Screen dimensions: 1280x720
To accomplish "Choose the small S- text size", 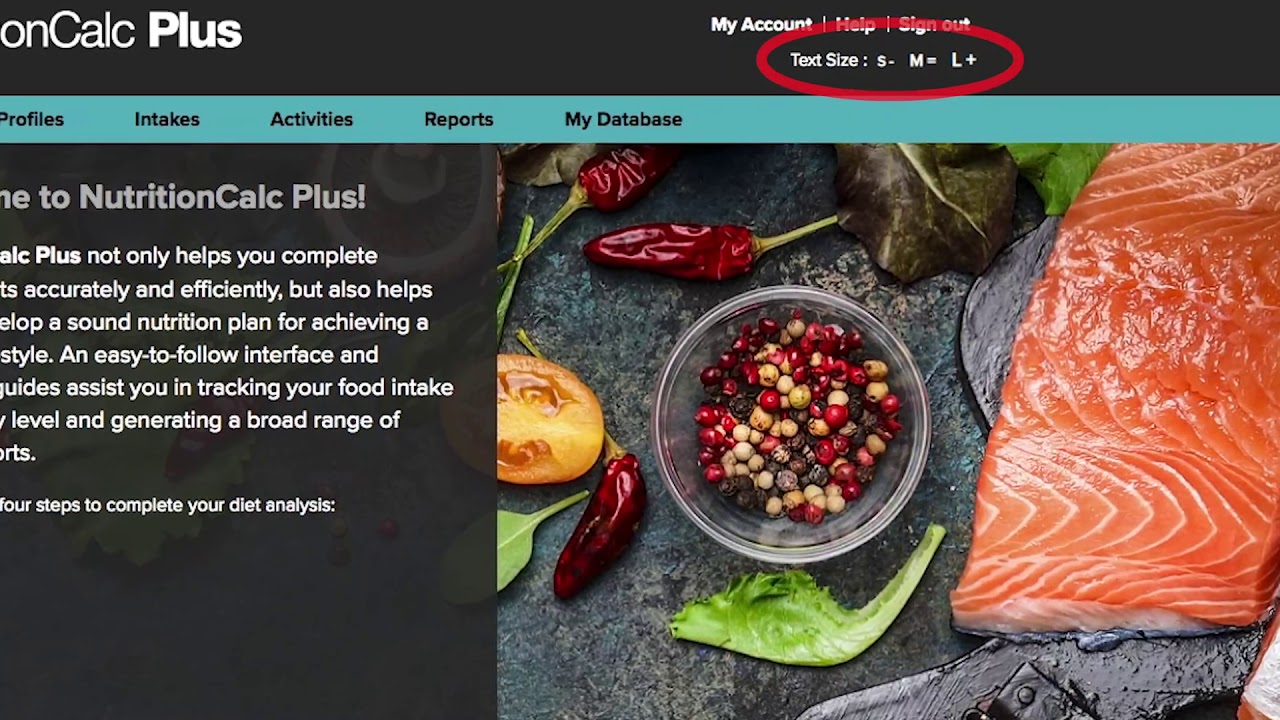I will [885, 60].
